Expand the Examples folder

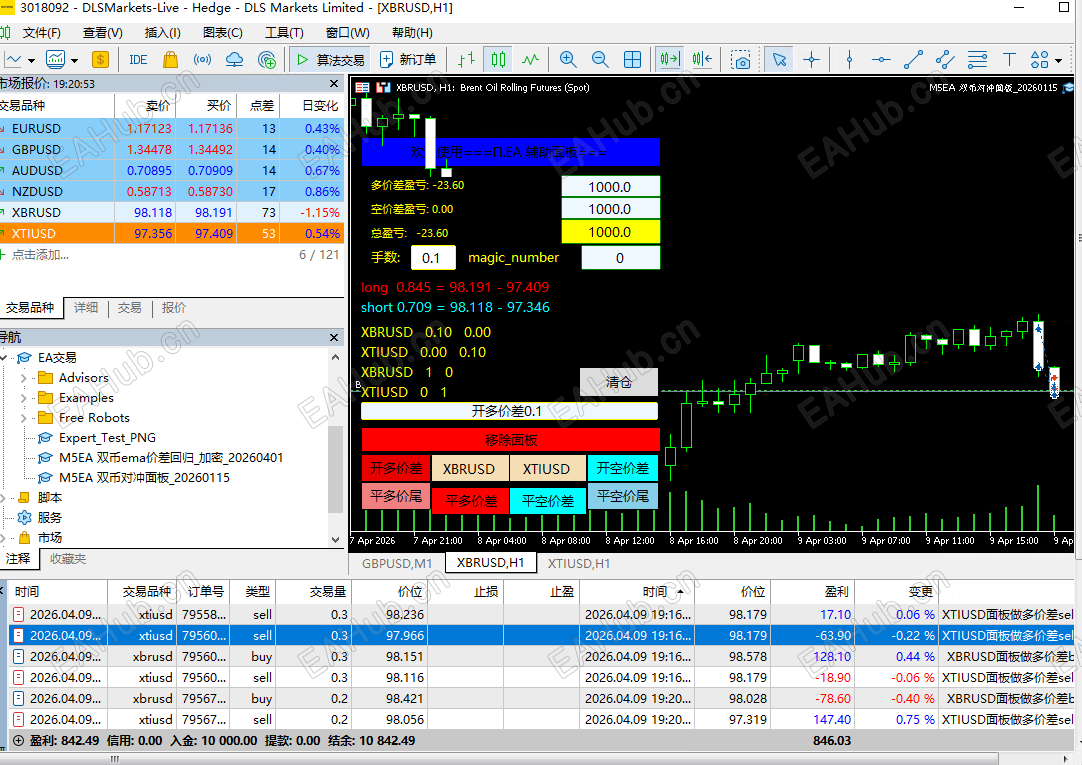(x=23, y=398)
